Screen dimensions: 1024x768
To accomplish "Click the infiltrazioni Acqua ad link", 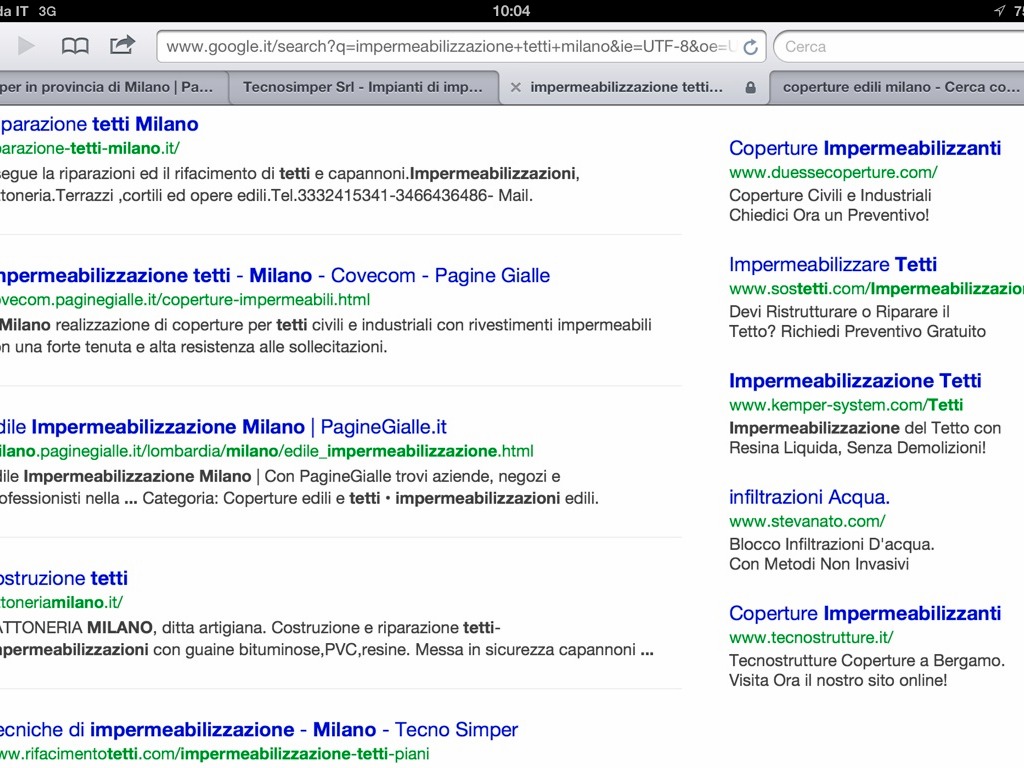I will 809,497.
